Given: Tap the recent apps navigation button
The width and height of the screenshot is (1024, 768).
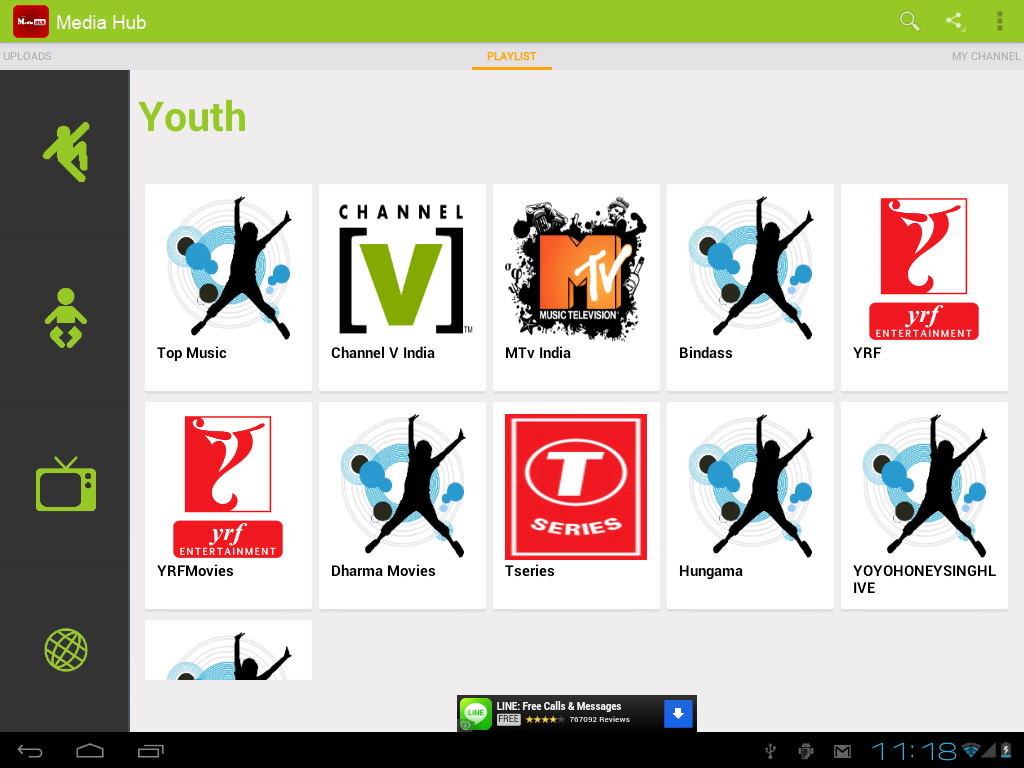Looking at the screenshot, I should (x=151, y=751).
